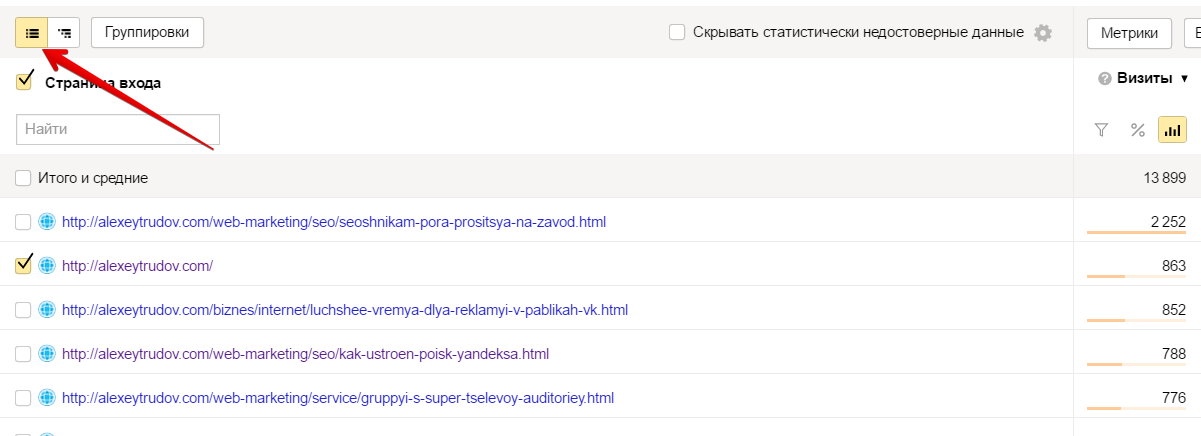Switch to tree view icon
Viewport: 1201px width, 436px height.
(x=64, y=33)
